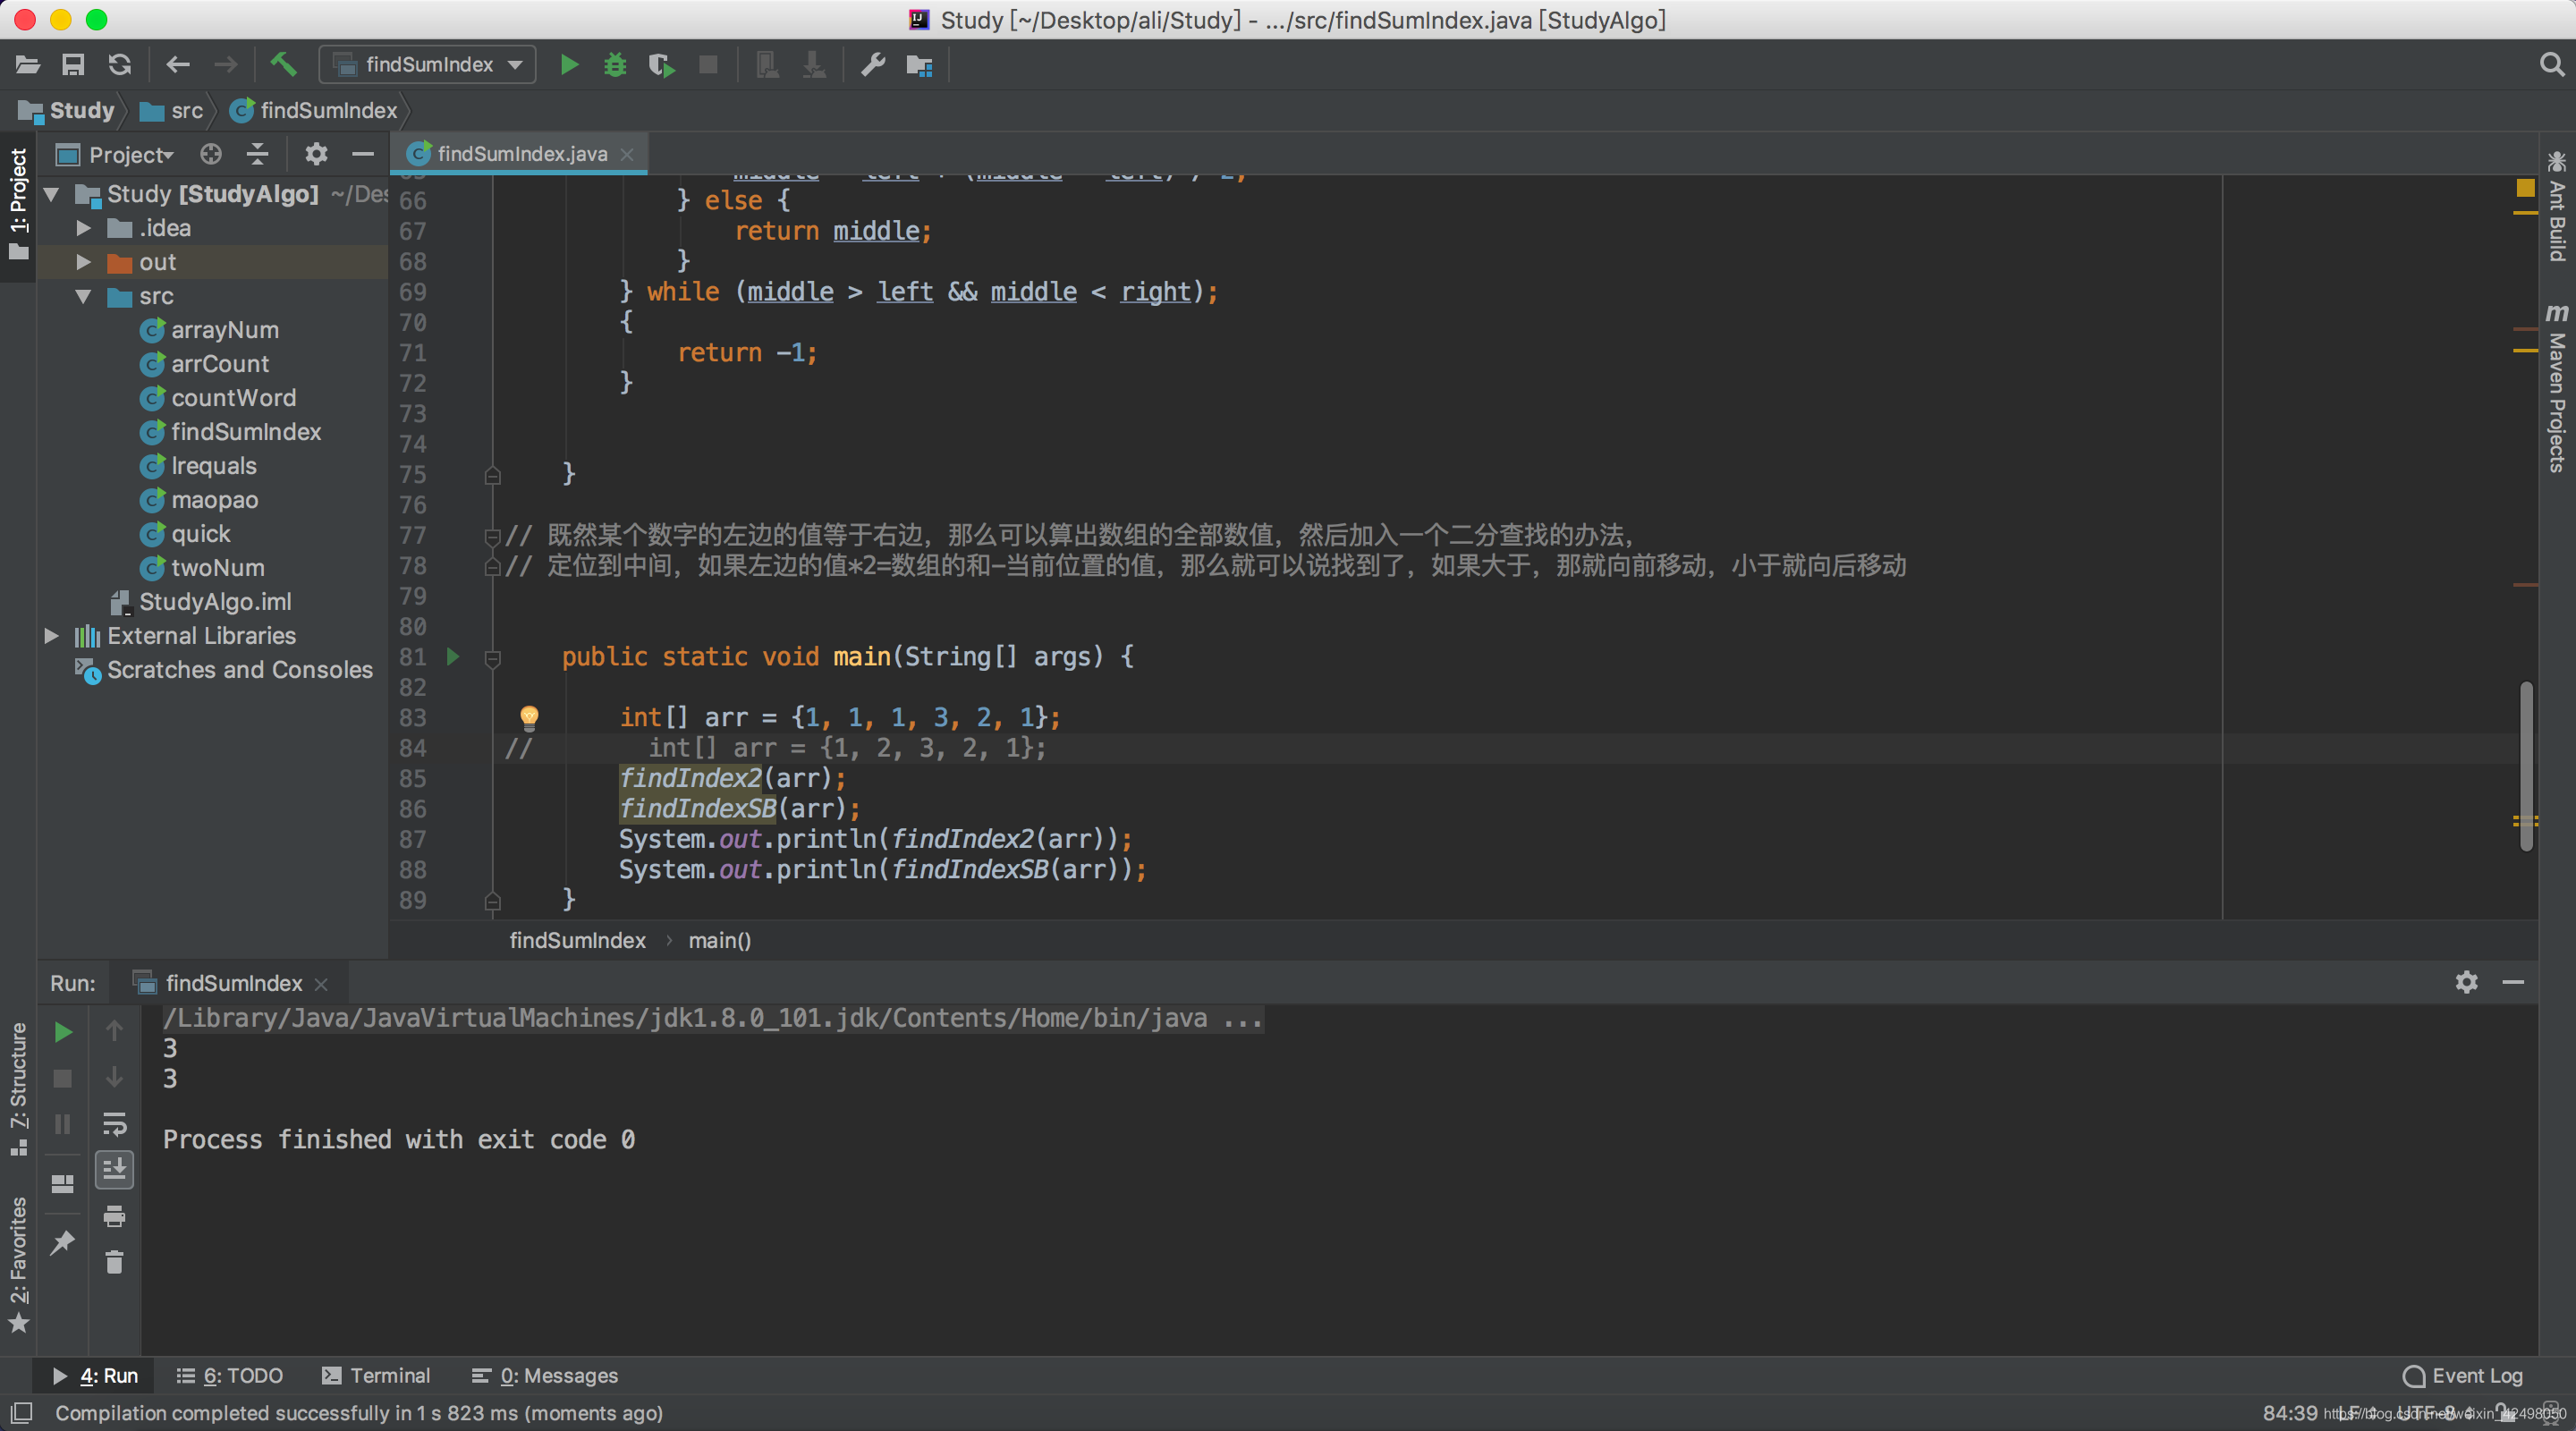
Task: Click the green Run button in toolbar
Action: 569,65
